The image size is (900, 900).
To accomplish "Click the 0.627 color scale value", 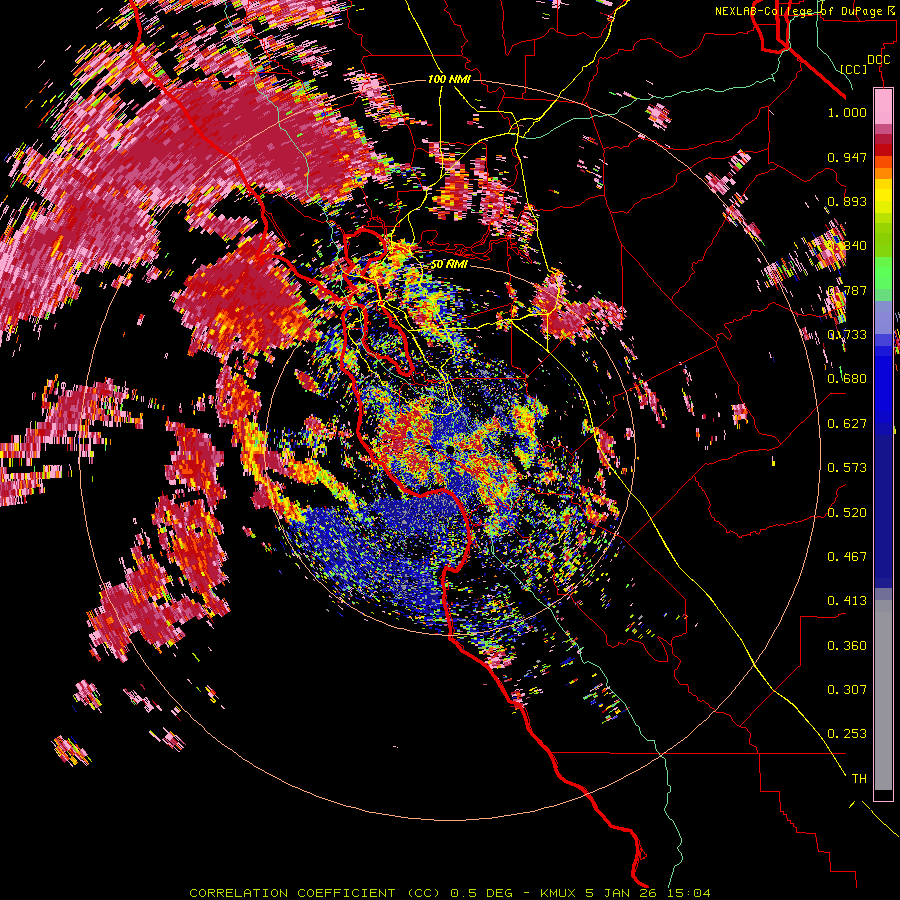I will (847, 424).
